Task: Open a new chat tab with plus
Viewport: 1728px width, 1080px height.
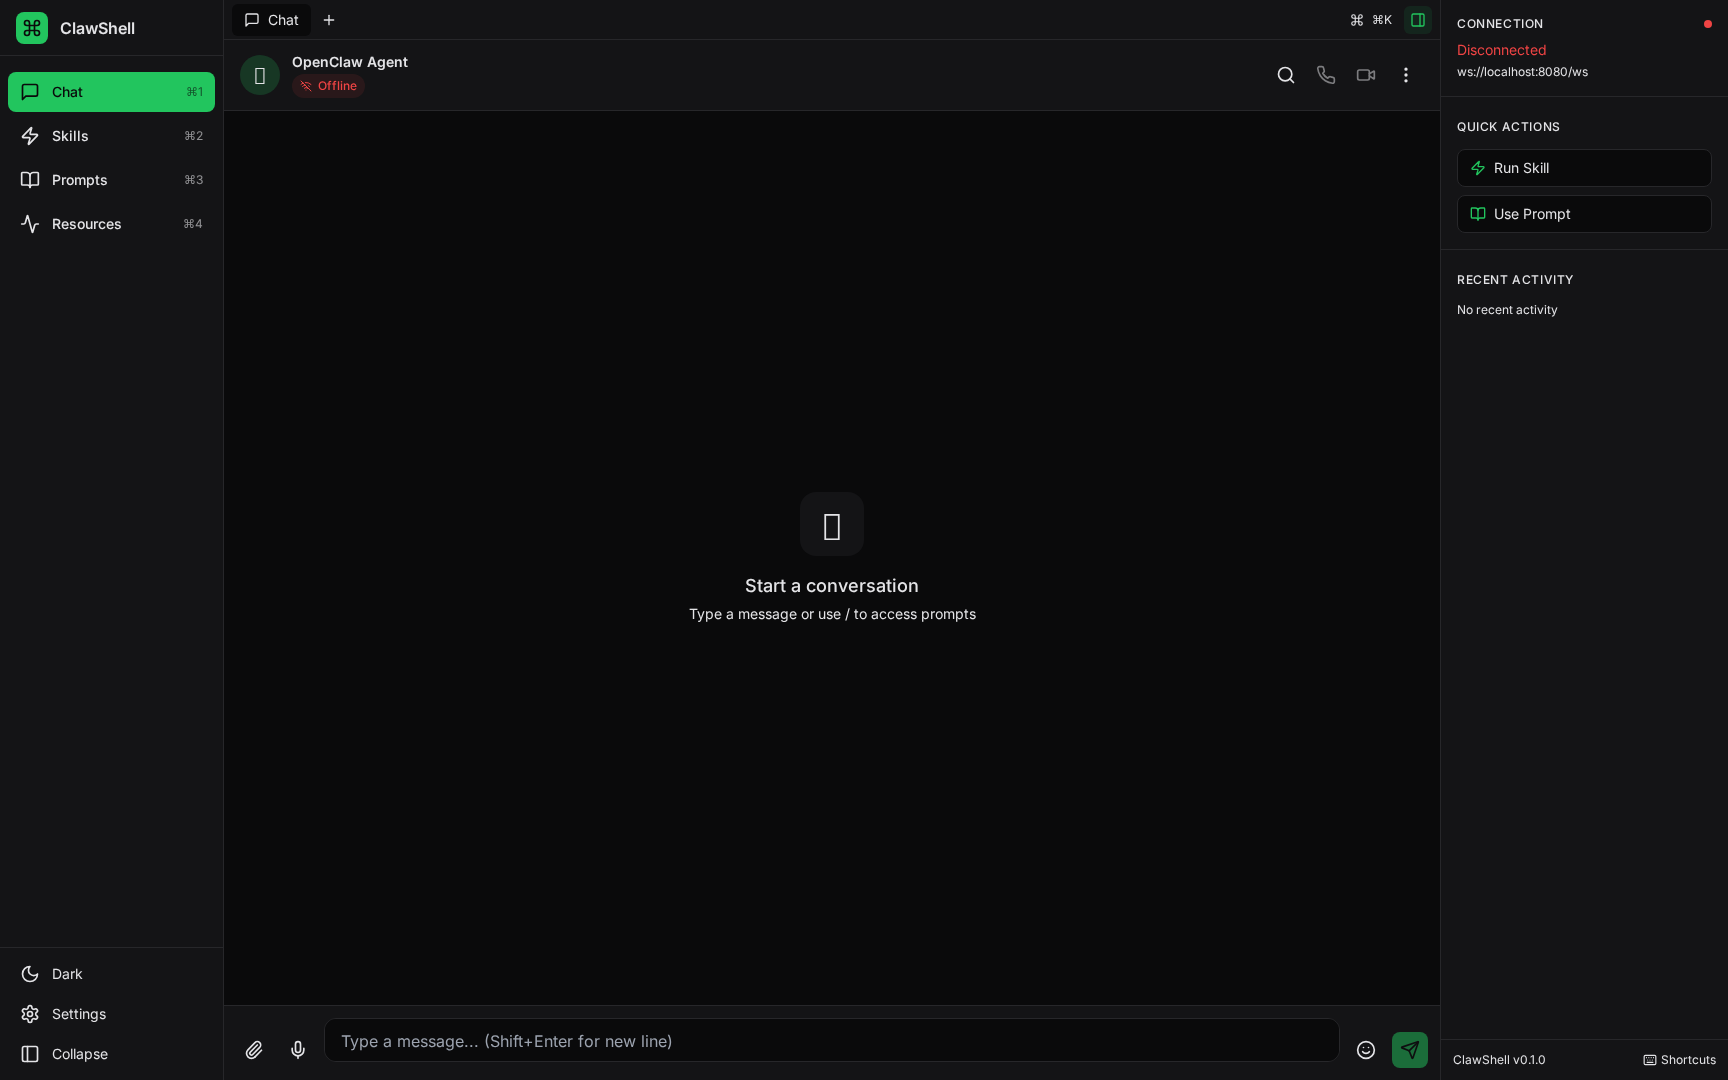Action: tap(329, 20)
